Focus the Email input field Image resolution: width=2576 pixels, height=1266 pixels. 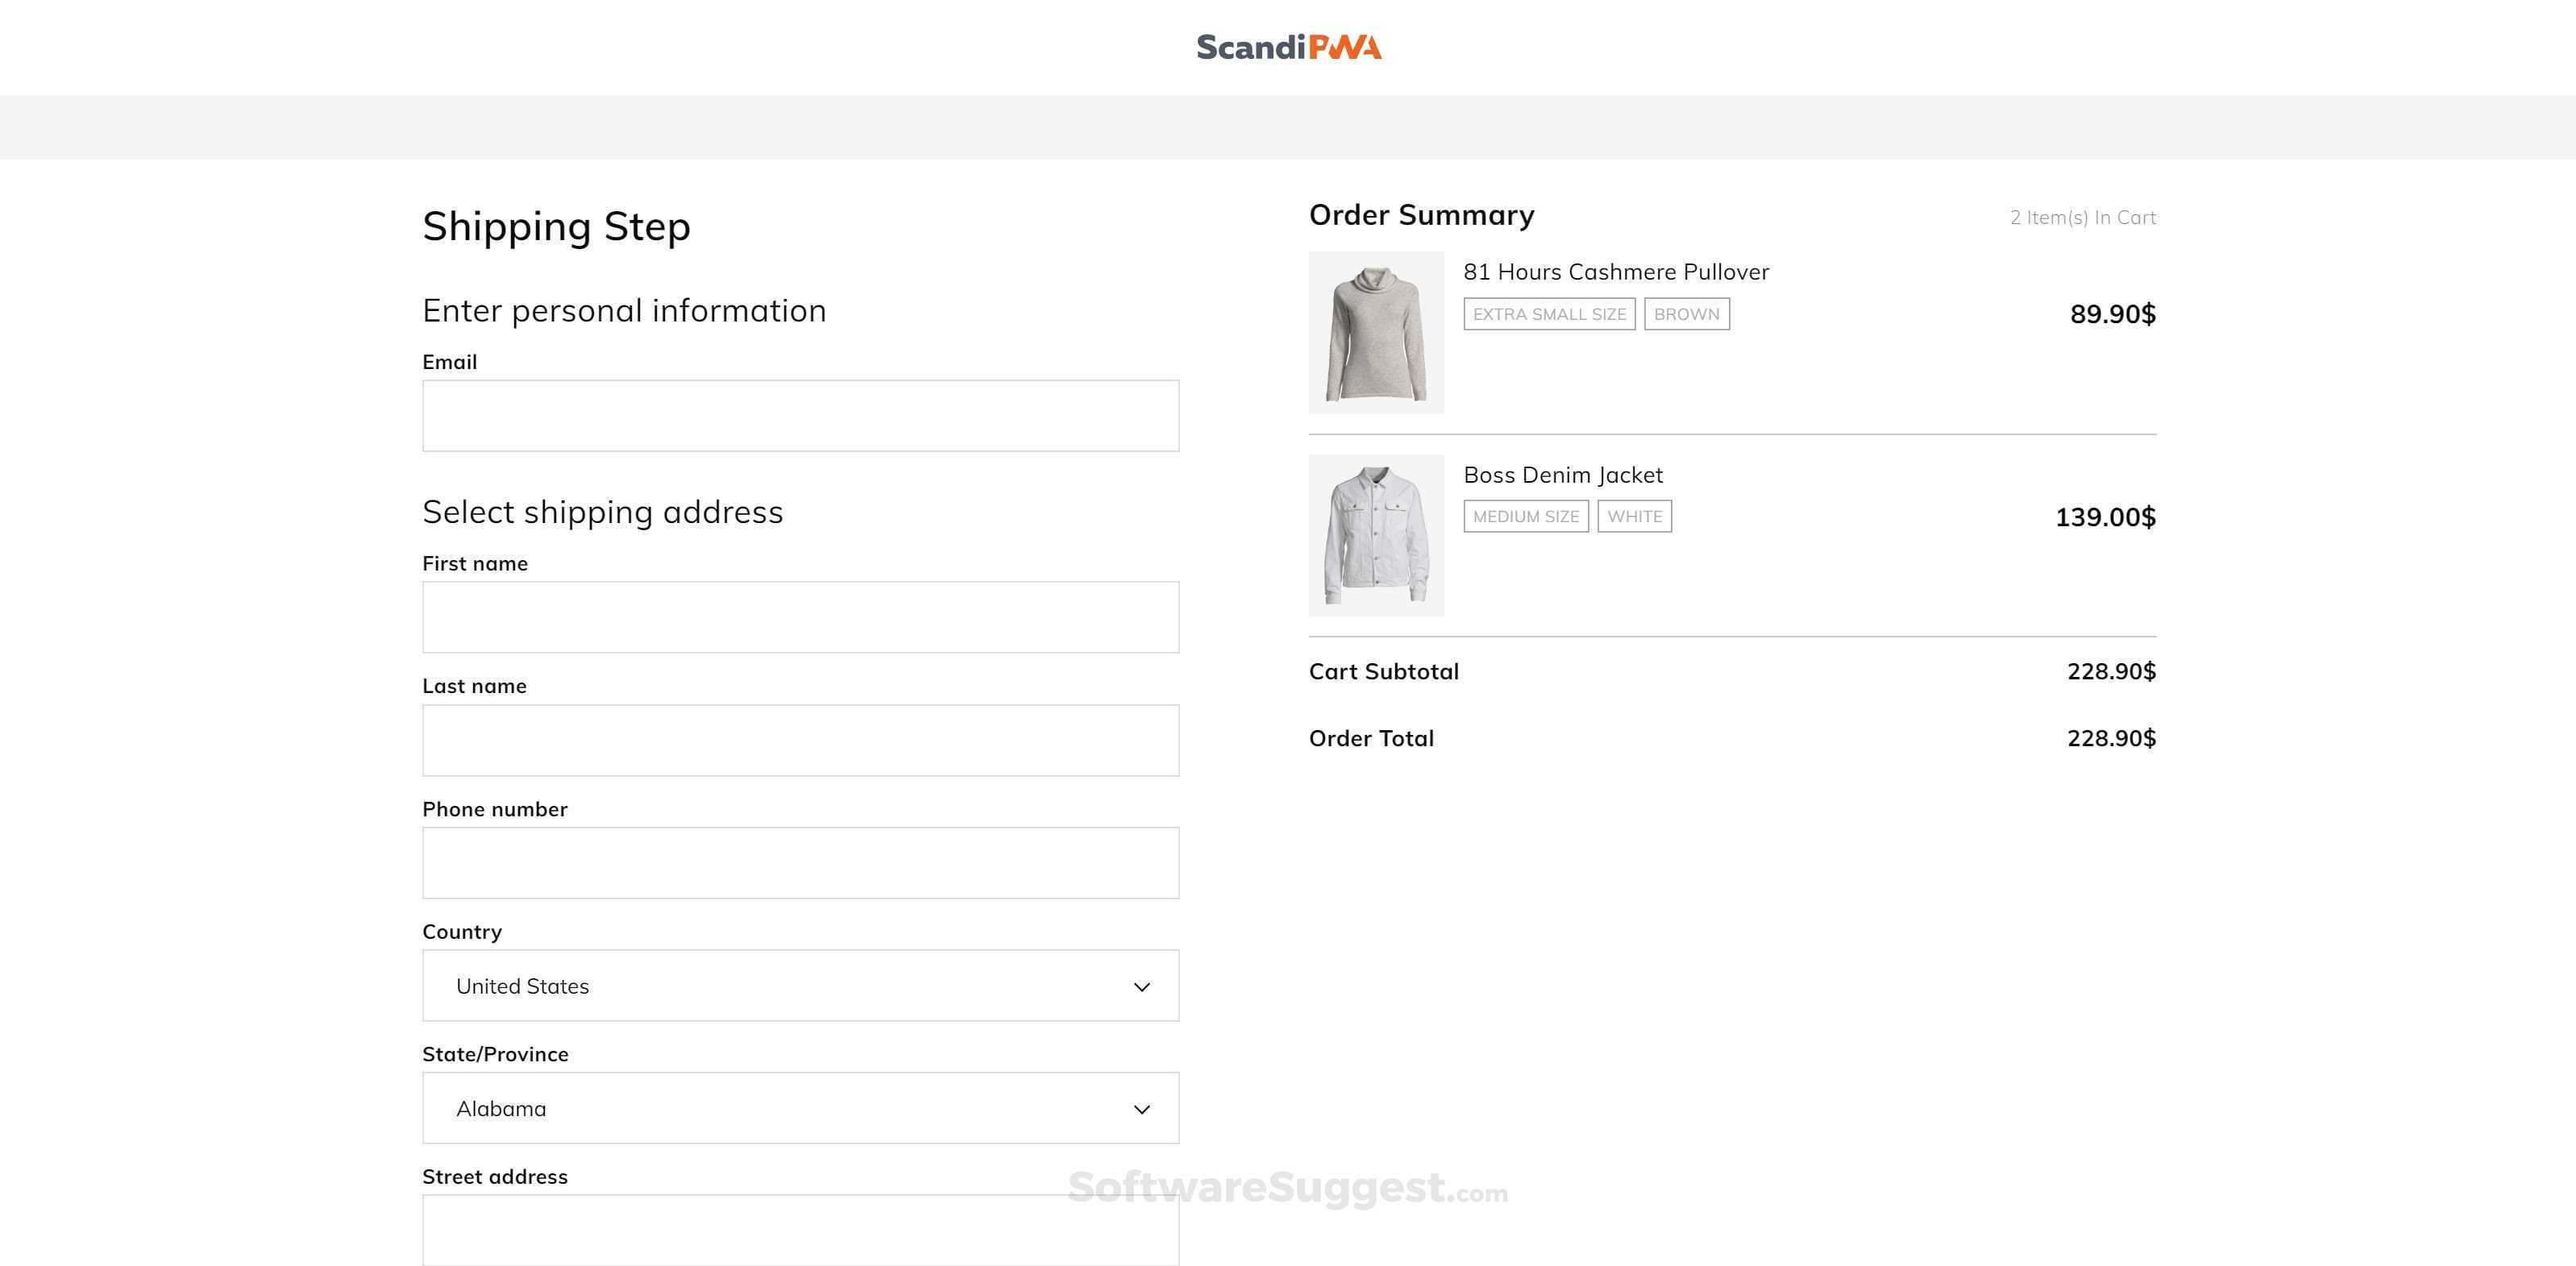[800, 416]
